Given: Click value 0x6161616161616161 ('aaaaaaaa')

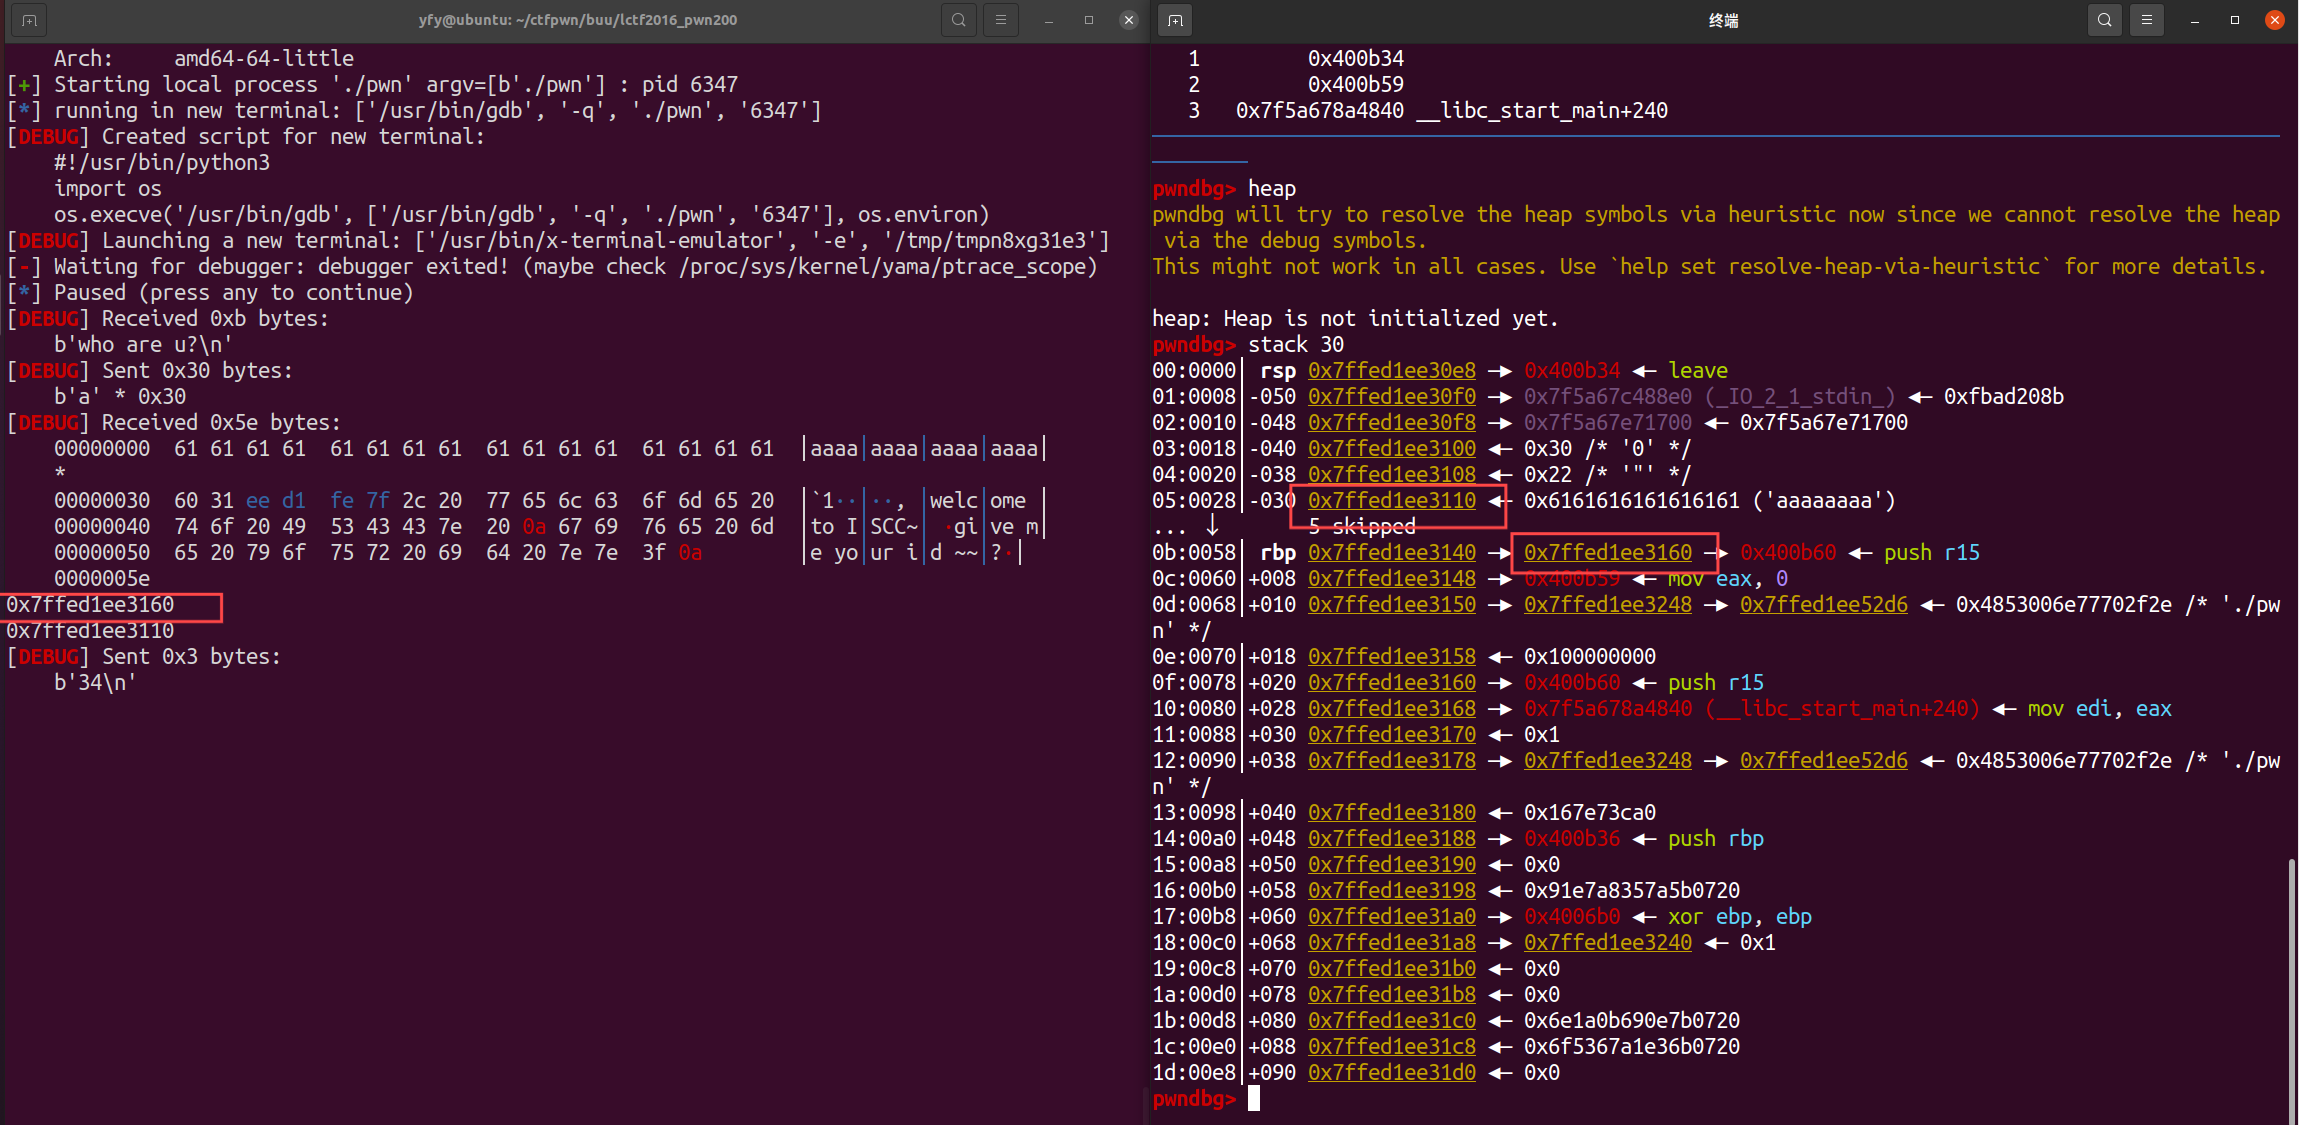Looking at the screenshot, I should (1710, 501).
